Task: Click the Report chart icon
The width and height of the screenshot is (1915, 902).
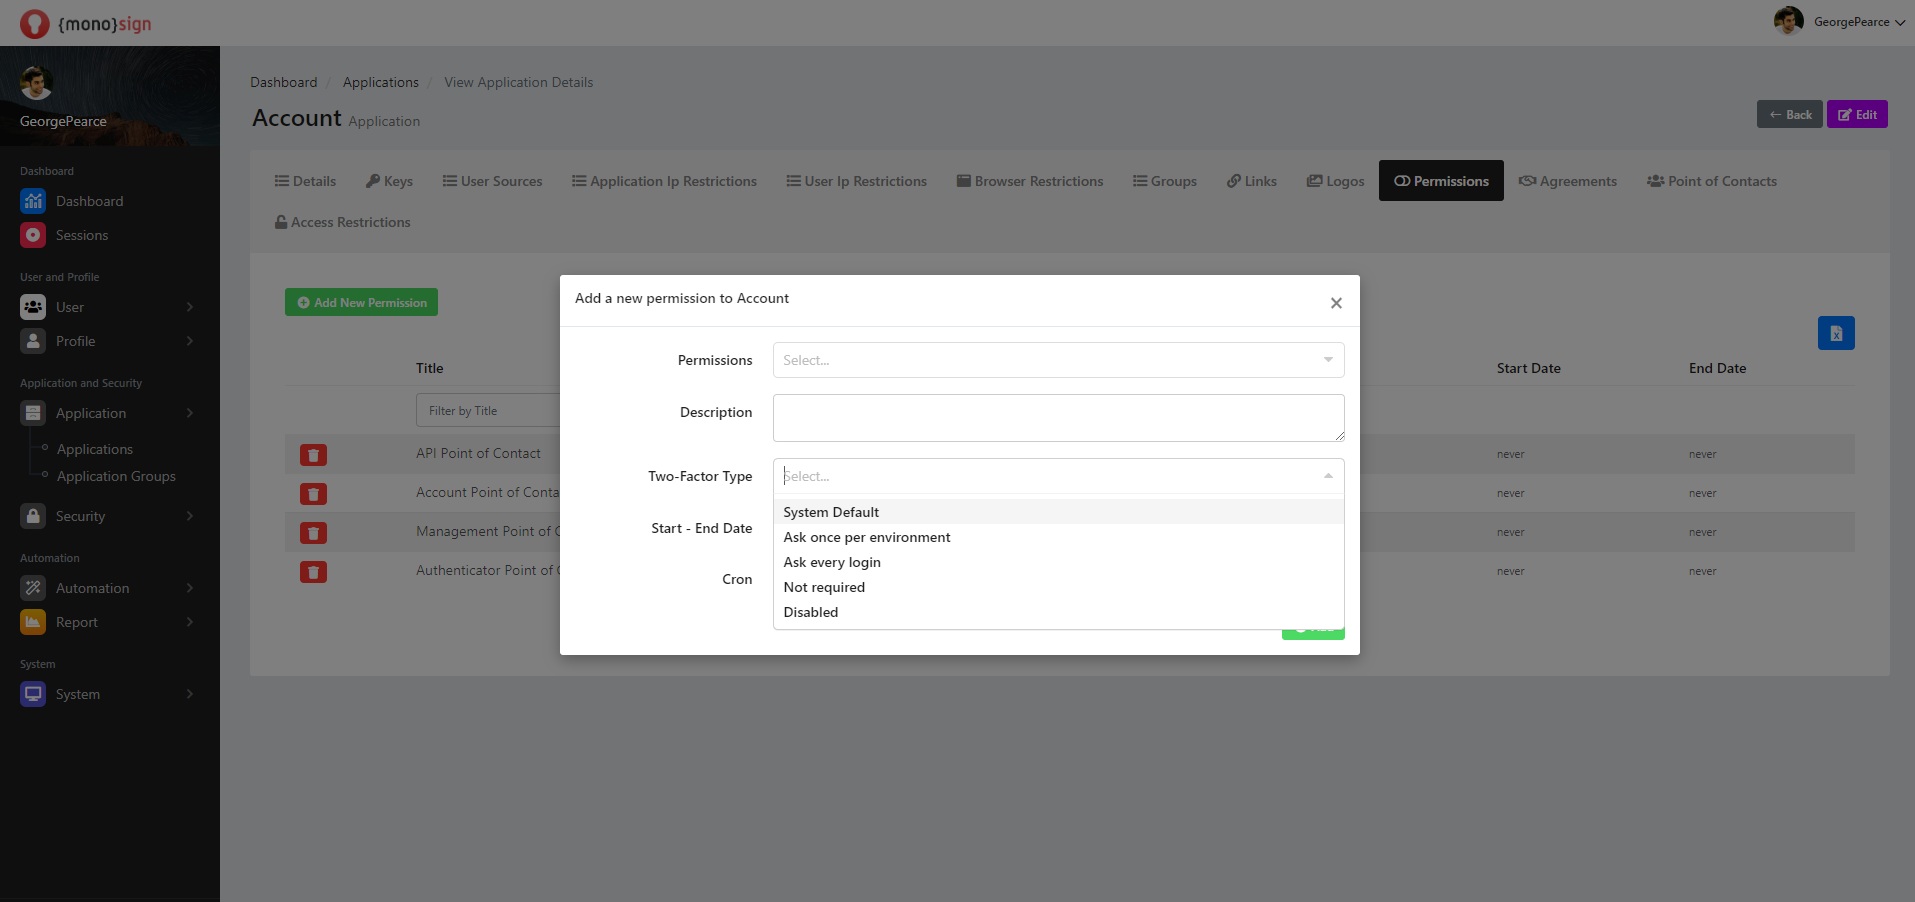Action: [x=33, y=622]
